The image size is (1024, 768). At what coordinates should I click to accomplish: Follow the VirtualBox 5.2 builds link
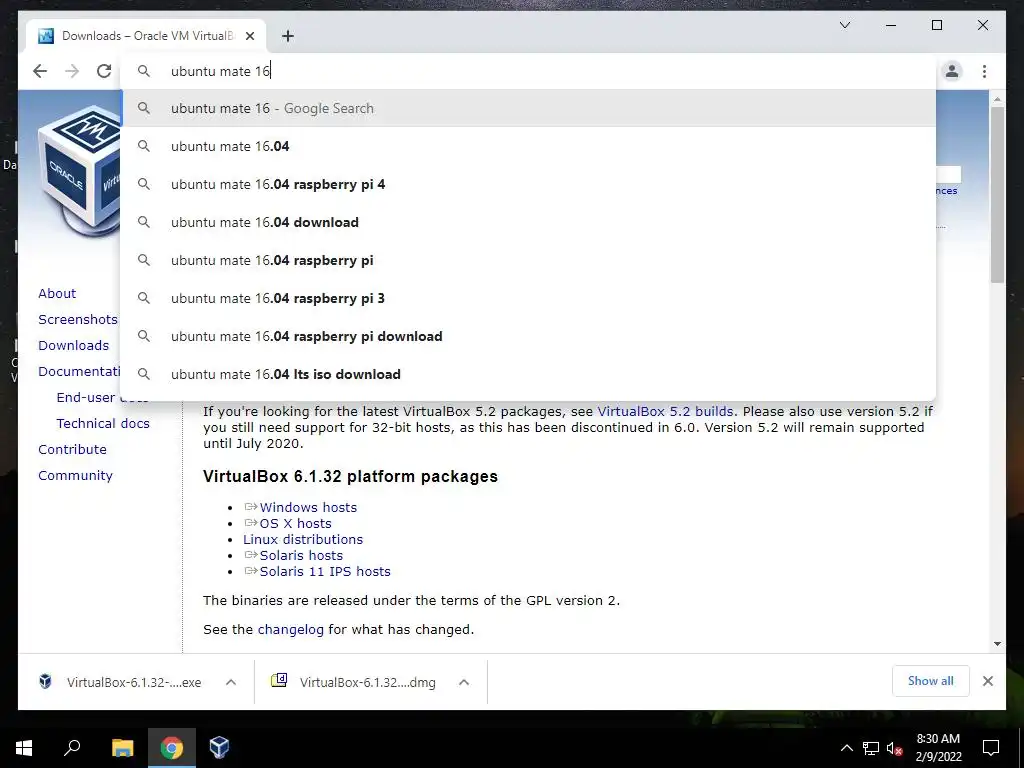665,411
